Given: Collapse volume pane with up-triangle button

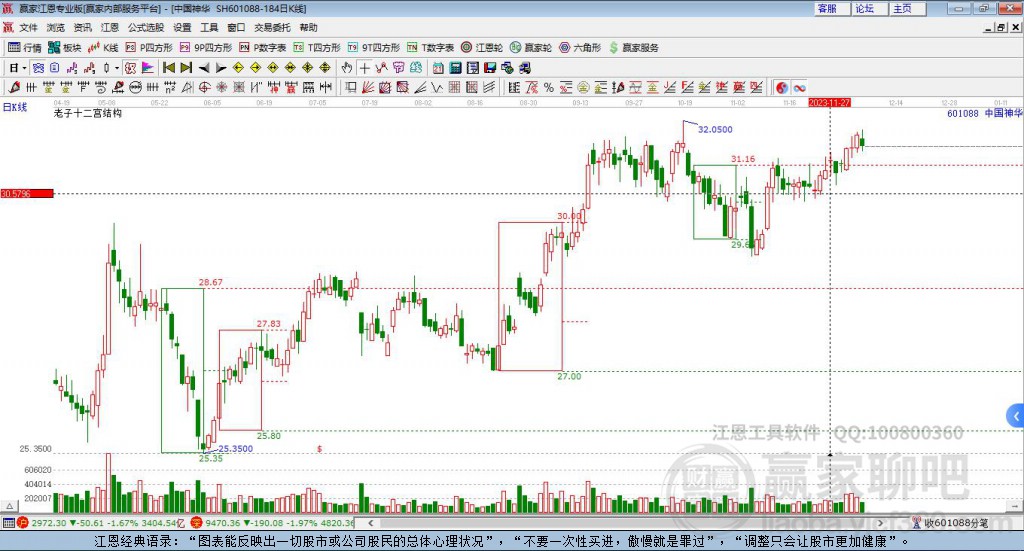Looking at the screenshot, I should point(9,506).
